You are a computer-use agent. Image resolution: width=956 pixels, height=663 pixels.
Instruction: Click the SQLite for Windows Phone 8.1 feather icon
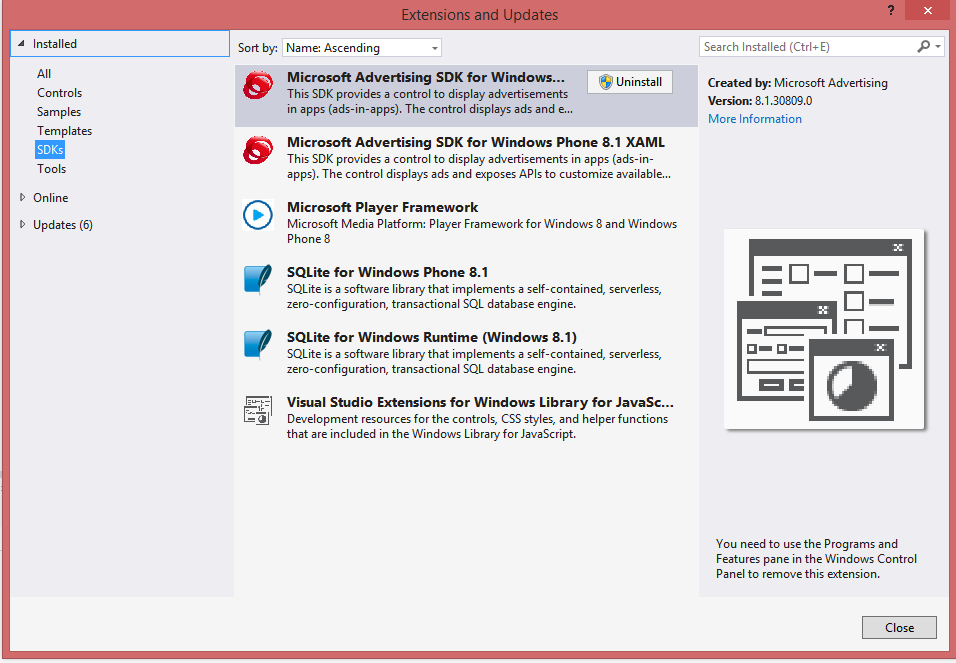coord(258,280)
